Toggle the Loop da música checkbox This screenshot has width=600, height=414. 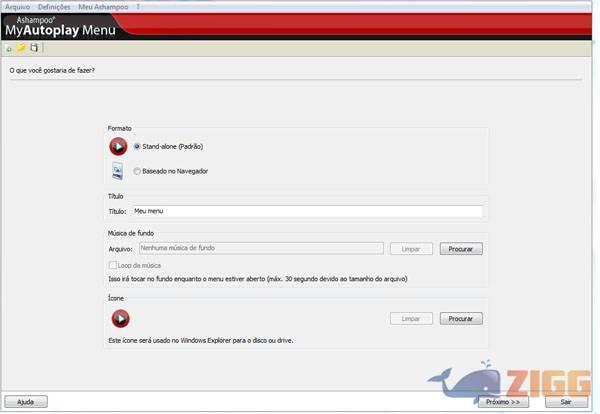(112, 265)
